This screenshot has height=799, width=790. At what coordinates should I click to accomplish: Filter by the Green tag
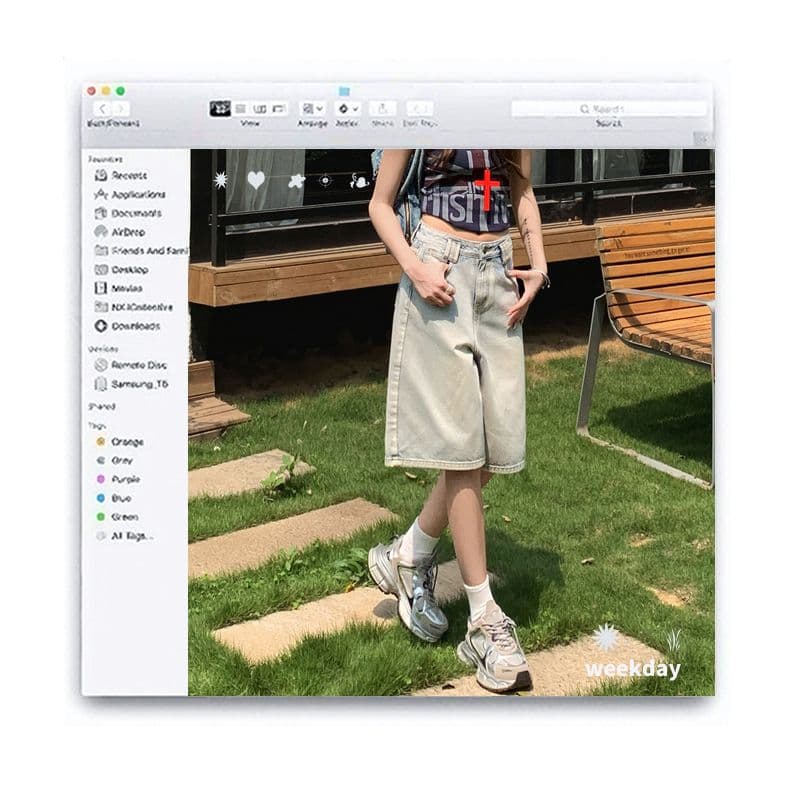pyautogui.click(x=118, y=517)
